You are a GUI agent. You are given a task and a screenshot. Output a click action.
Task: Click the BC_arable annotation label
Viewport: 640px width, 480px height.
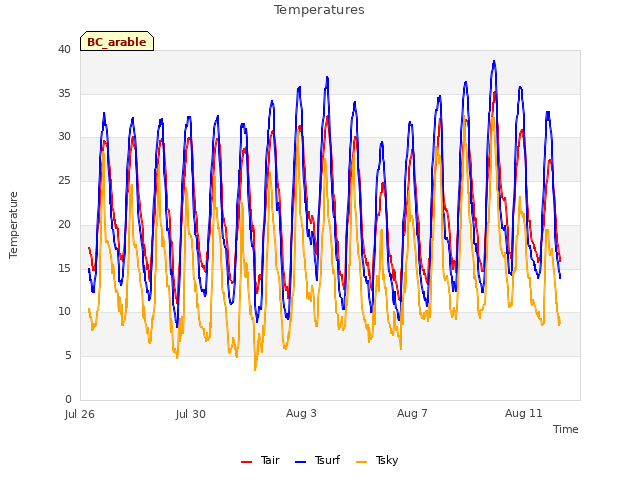(x=117, y=42)
